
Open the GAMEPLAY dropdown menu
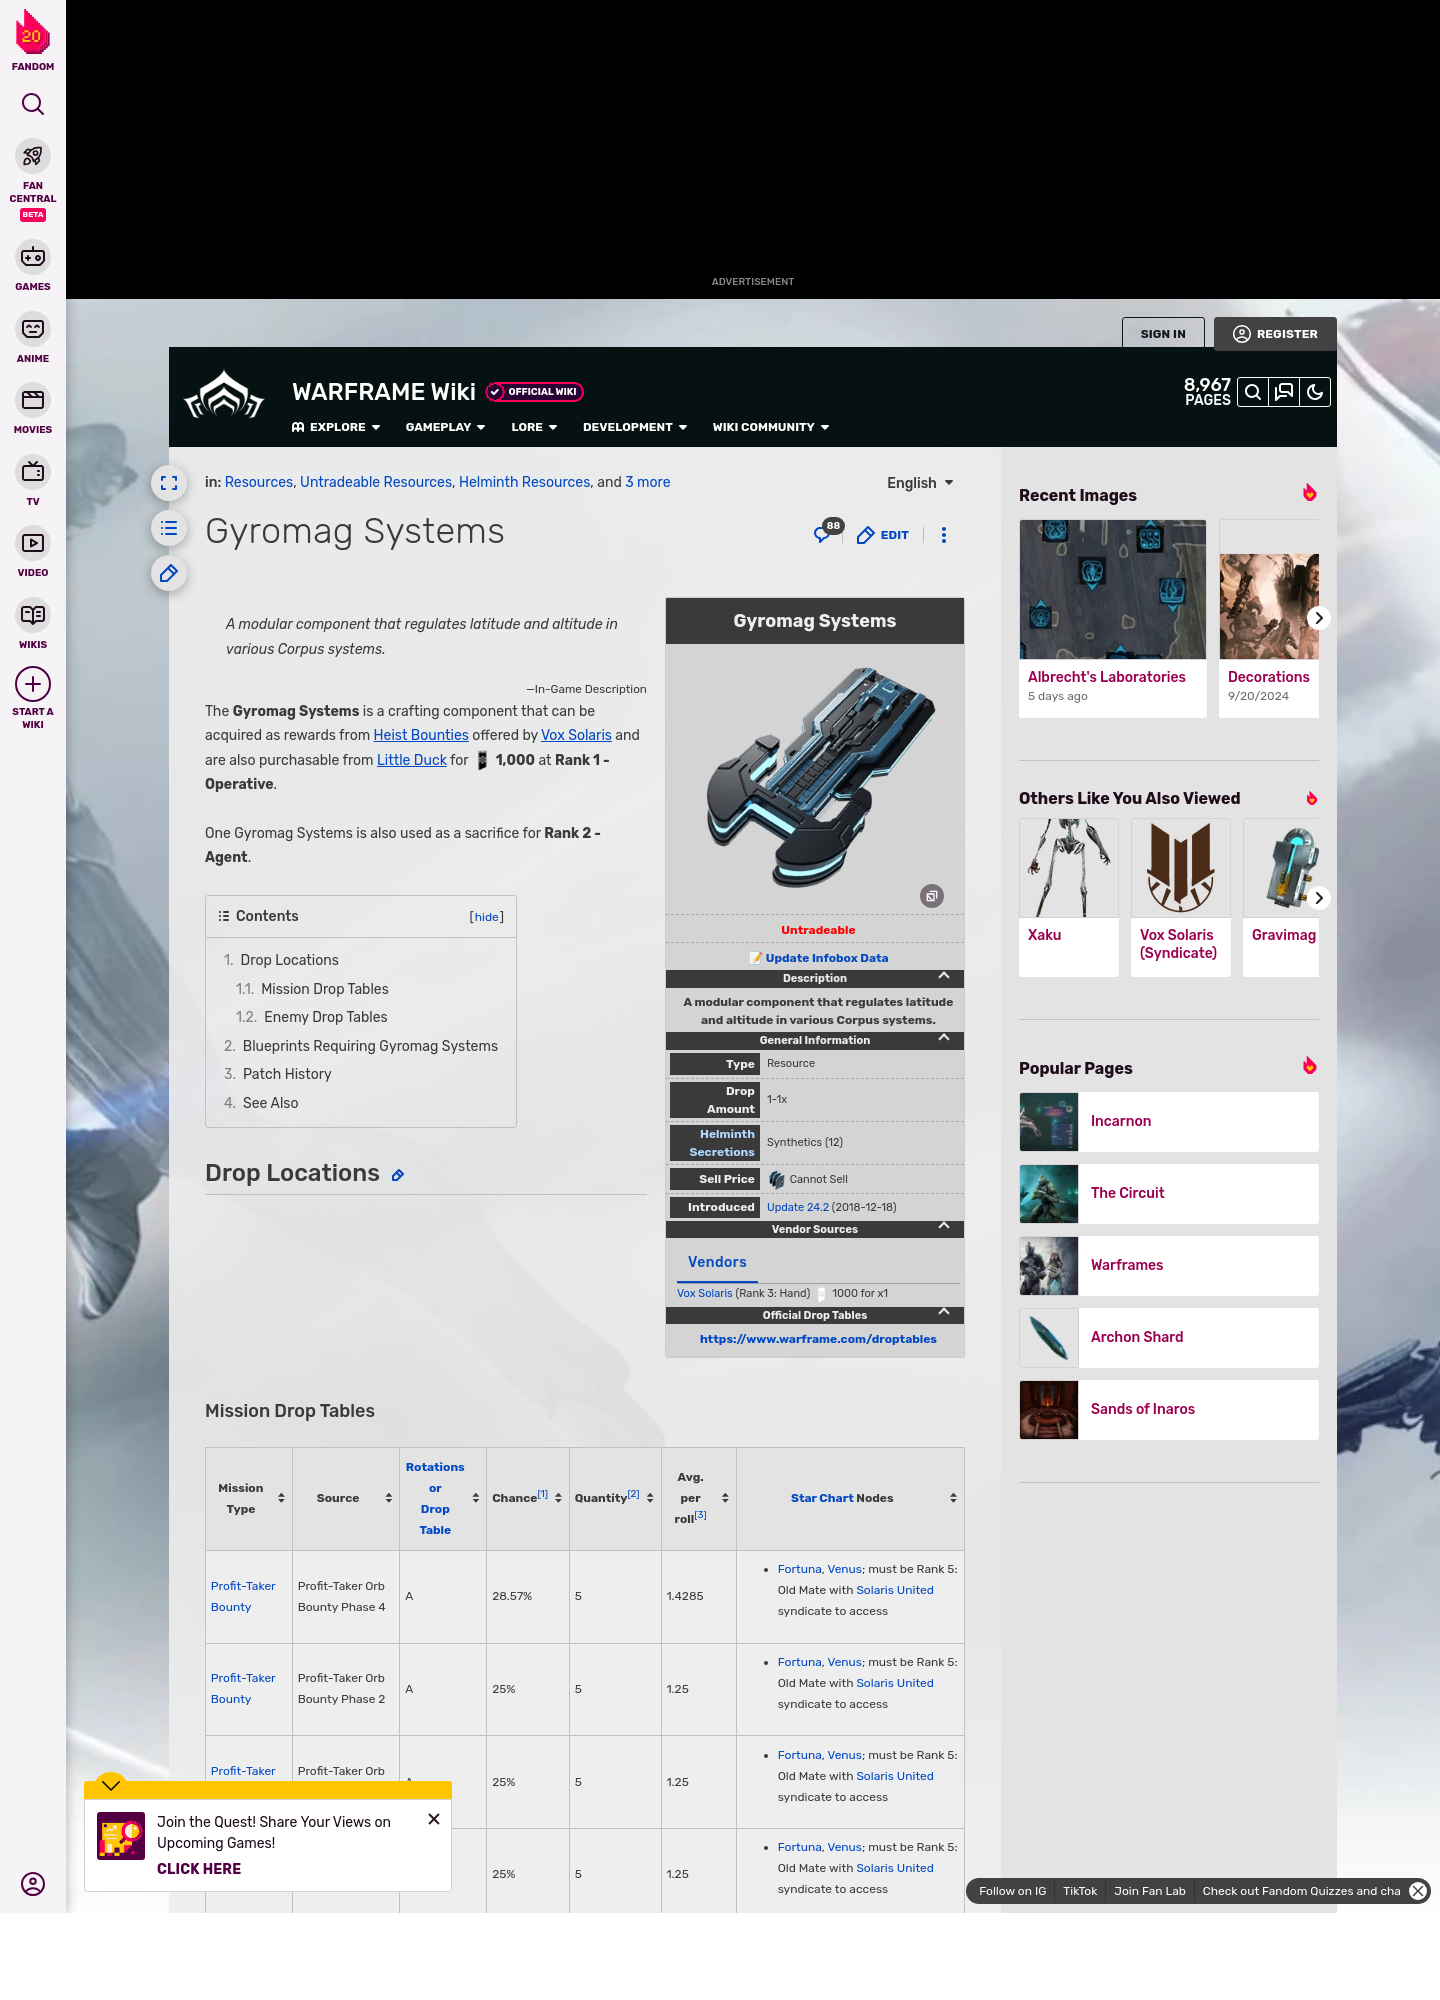(445, 427)
